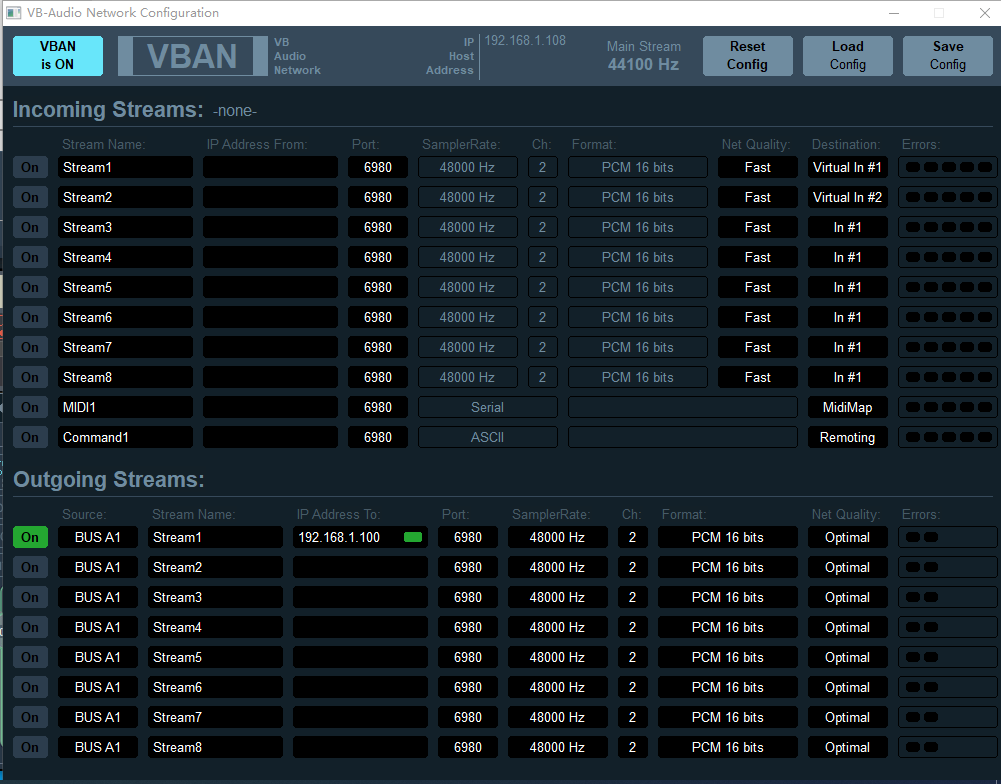Click the IP Address To field for outgoing Stream2
Image resolution: width=1001 pixels, height=784 pixels.
361,568
